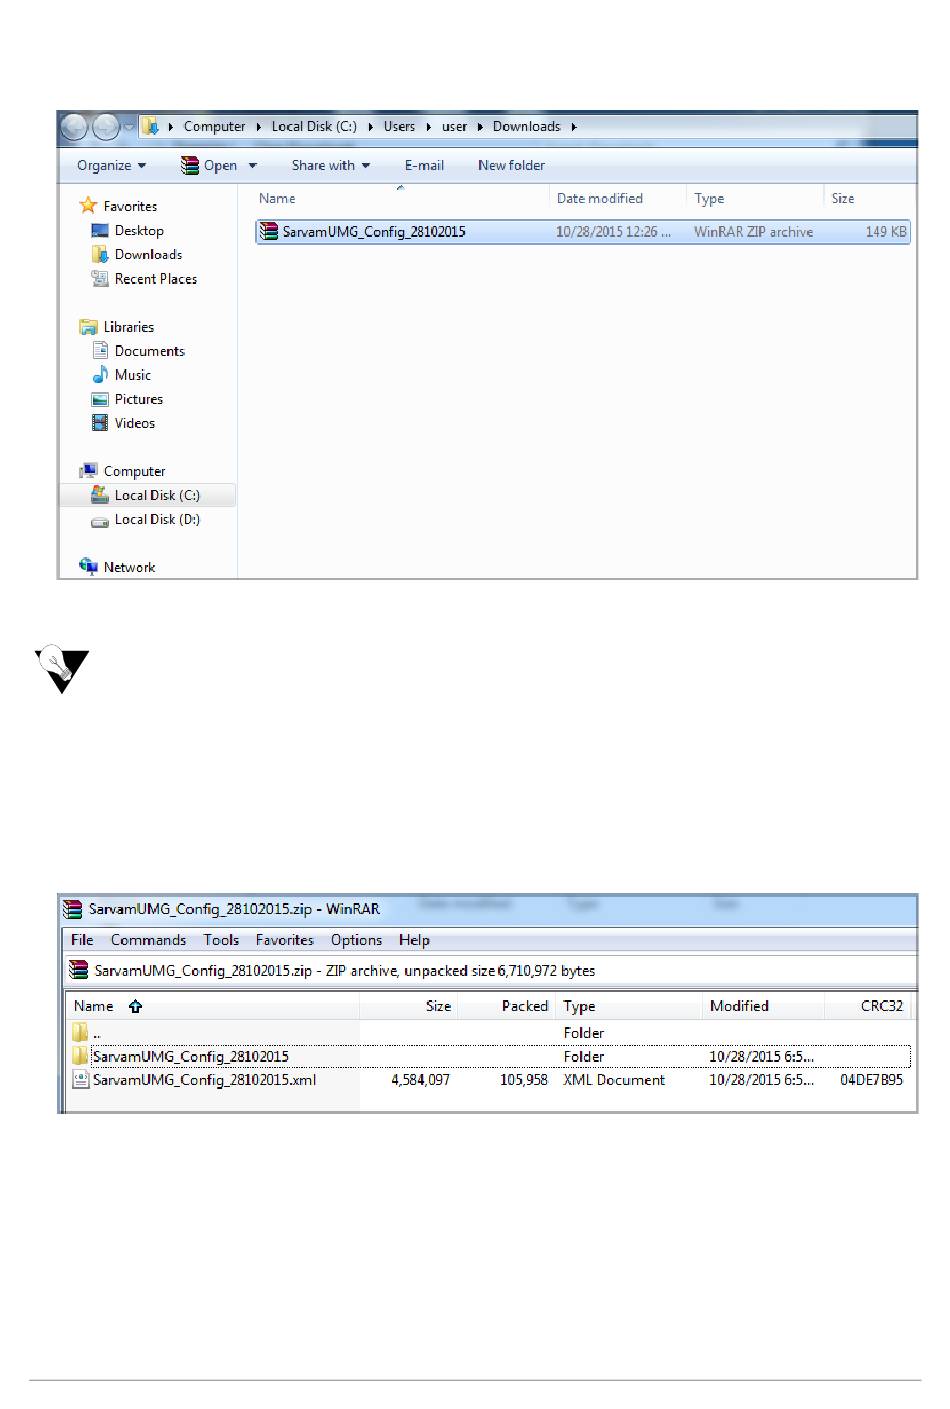950x1409 pixels.
Task: Sort WinRAR list by the Size column
Action: [x=438, y=1006]
